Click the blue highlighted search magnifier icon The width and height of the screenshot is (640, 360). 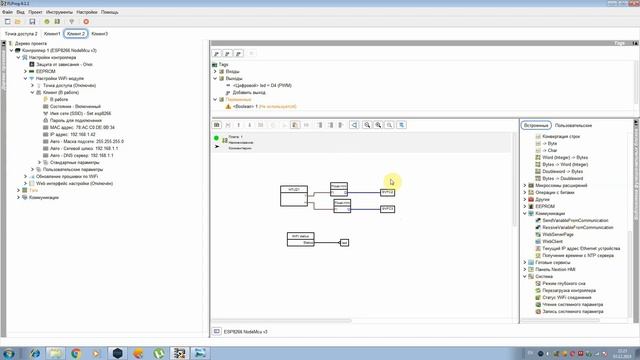[x=402, y=125]
